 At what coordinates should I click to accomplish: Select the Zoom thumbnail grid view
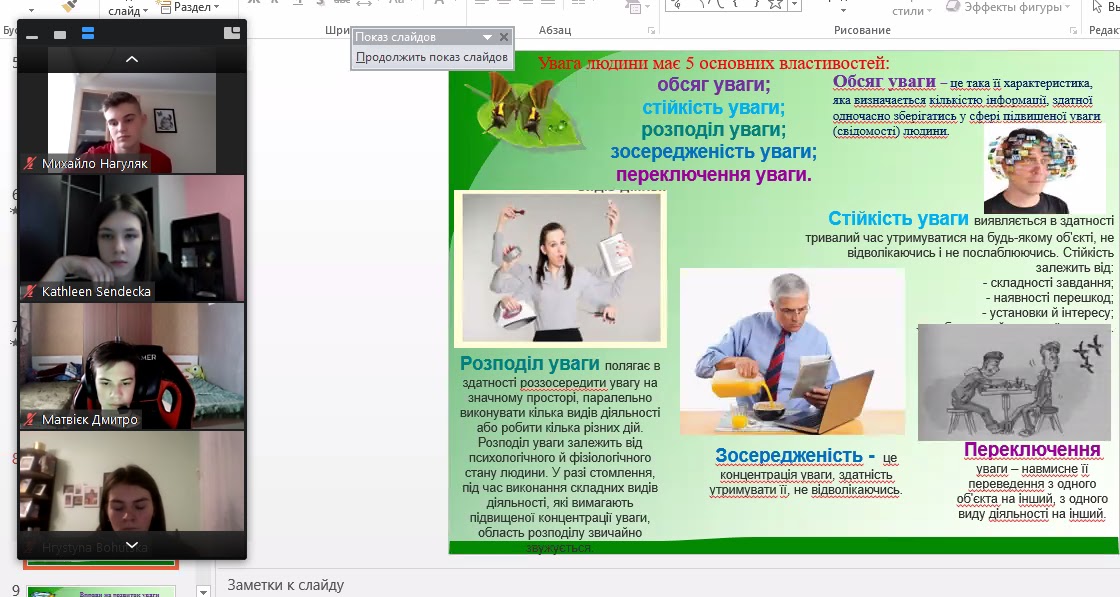click(88, 34)
